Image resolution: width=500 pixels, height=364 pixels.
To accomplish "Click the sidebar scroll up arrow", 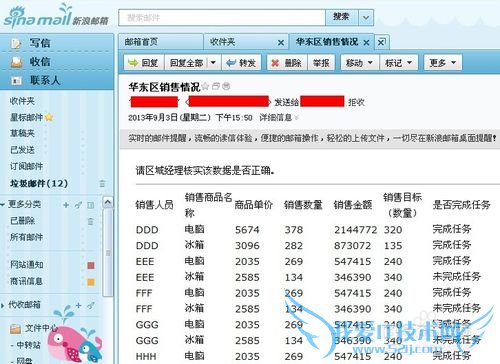I will click(x=107, y=202).
